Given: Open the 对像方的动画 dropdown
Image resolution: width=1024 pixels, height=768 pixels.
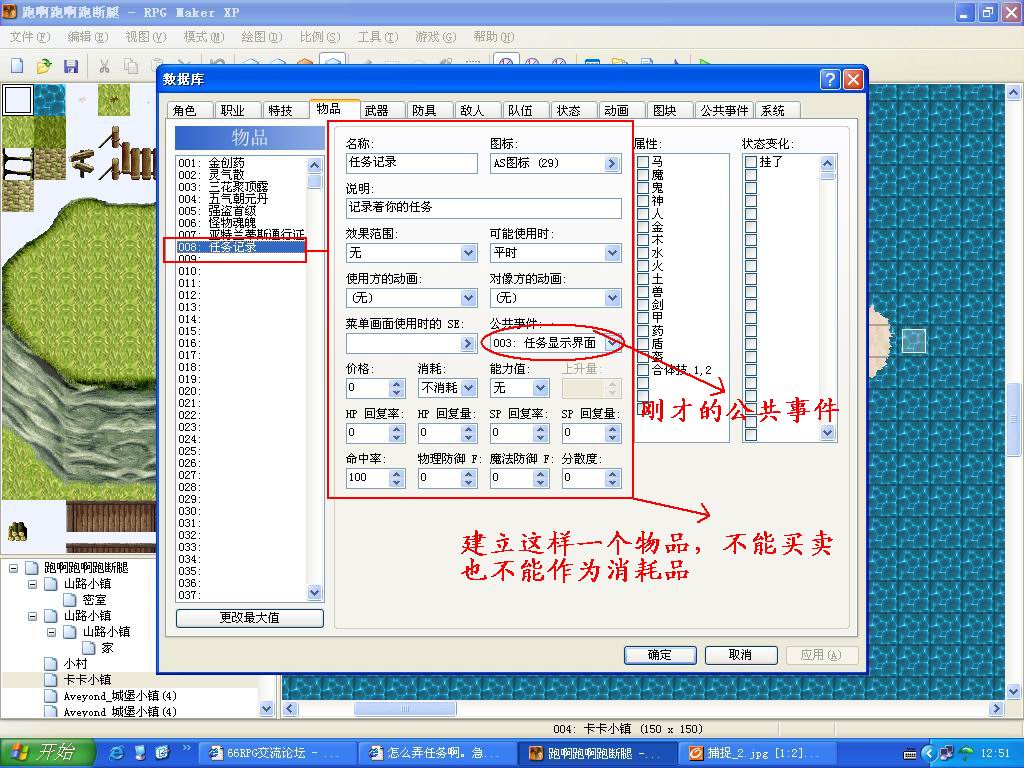Looking at the screenshot, I should pyautogui.click(x=612, y=298).
